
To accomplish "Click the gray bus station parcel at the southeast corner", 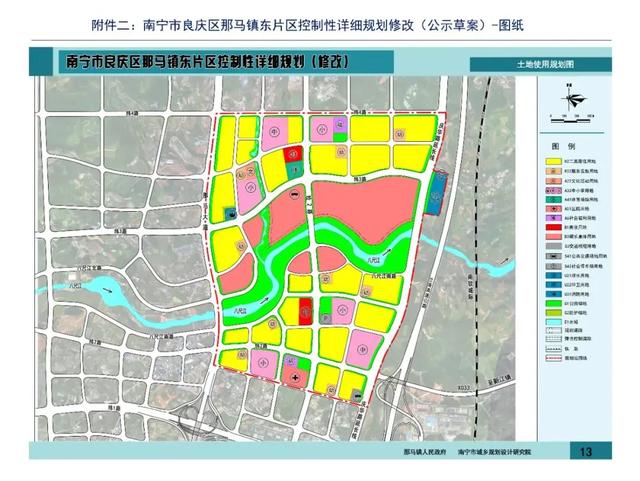I will click(x=358, y=394).
